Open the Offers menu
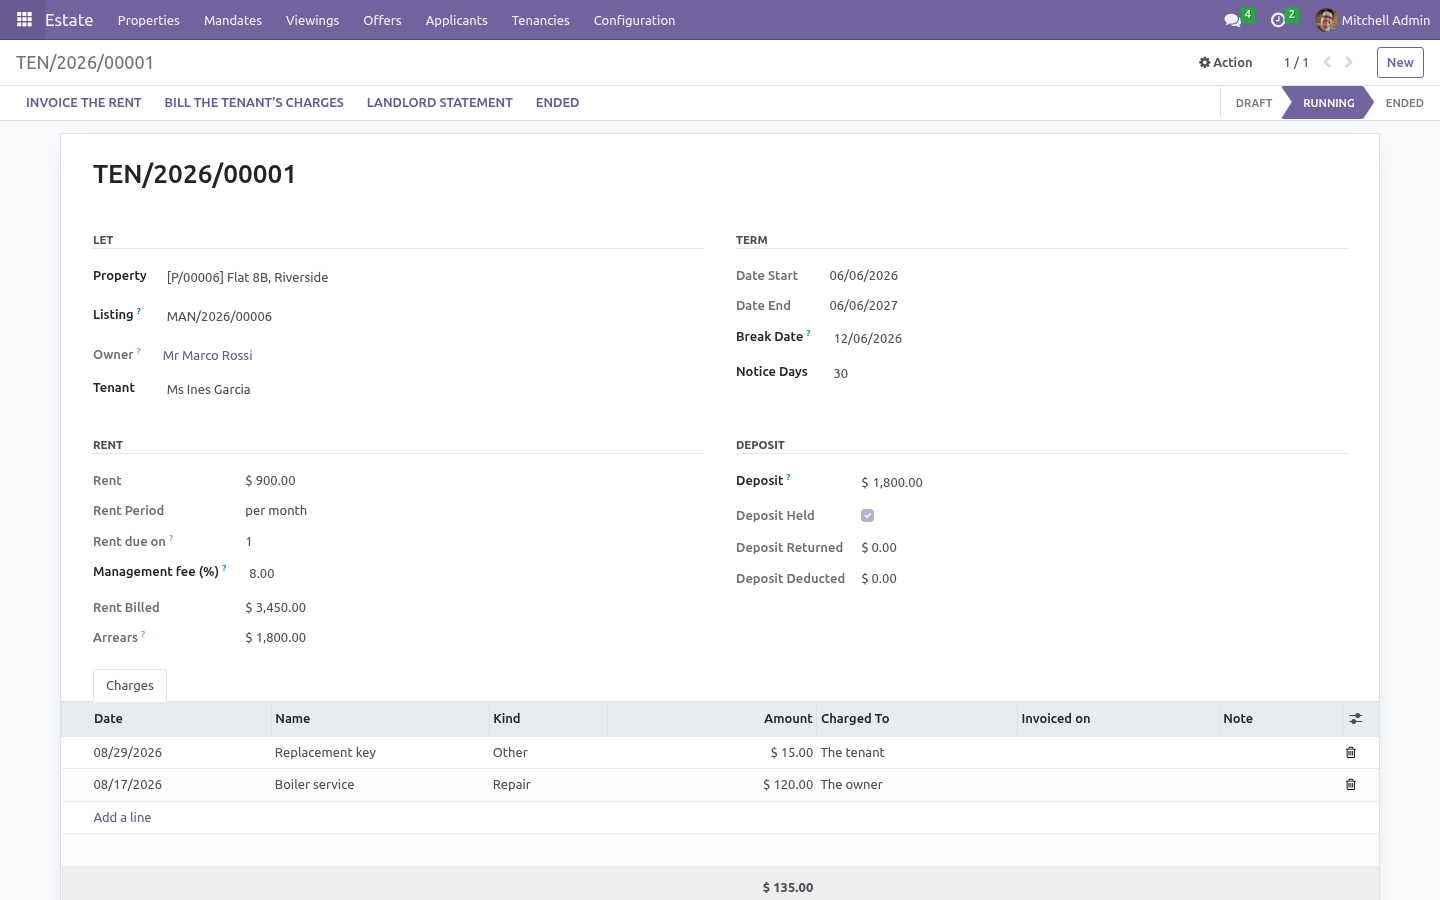The image size is (1440, 900). click(382, 20)
